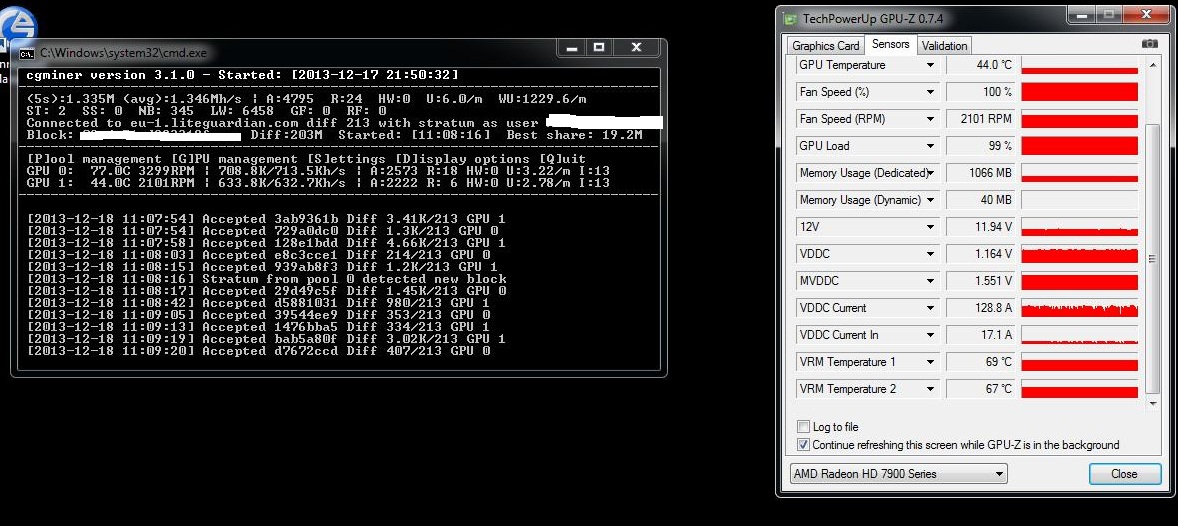Click the GPU-Z sensor list scrollbar thumb

(1154, 257)
